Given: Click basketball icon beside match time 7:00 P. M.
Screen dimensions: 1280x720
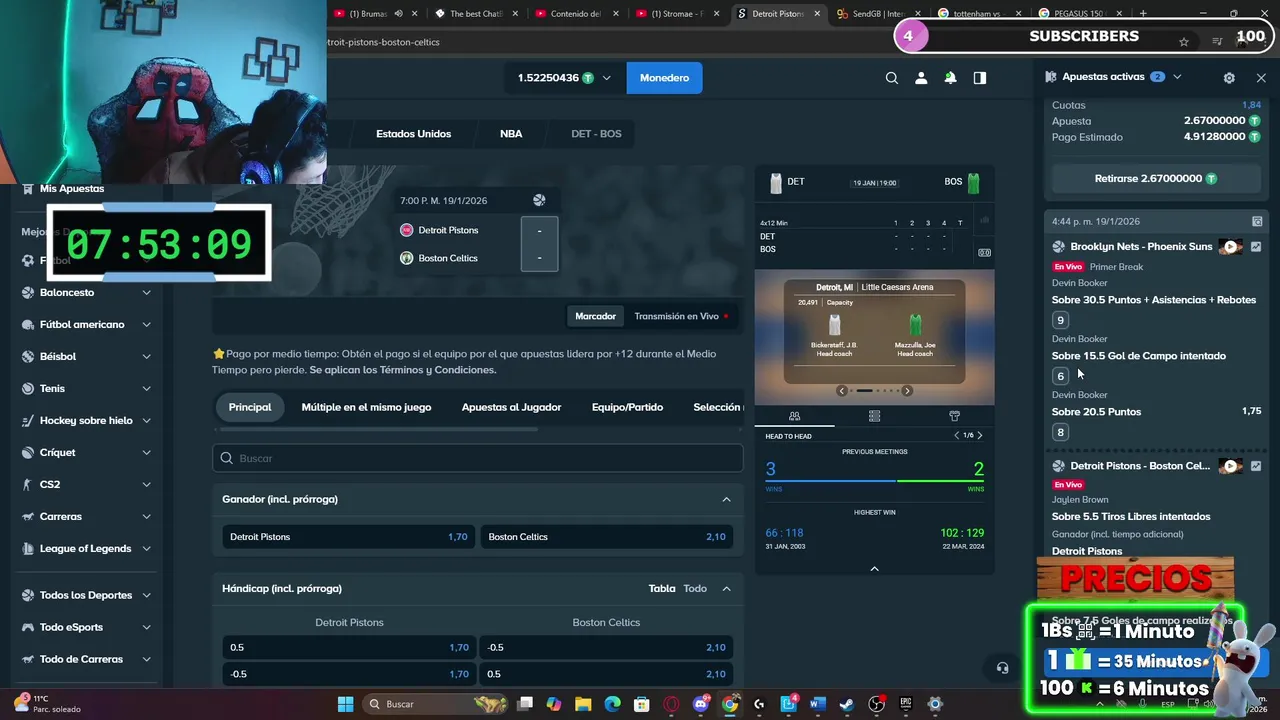Looking at the screenshot, I should click(539, 200).
